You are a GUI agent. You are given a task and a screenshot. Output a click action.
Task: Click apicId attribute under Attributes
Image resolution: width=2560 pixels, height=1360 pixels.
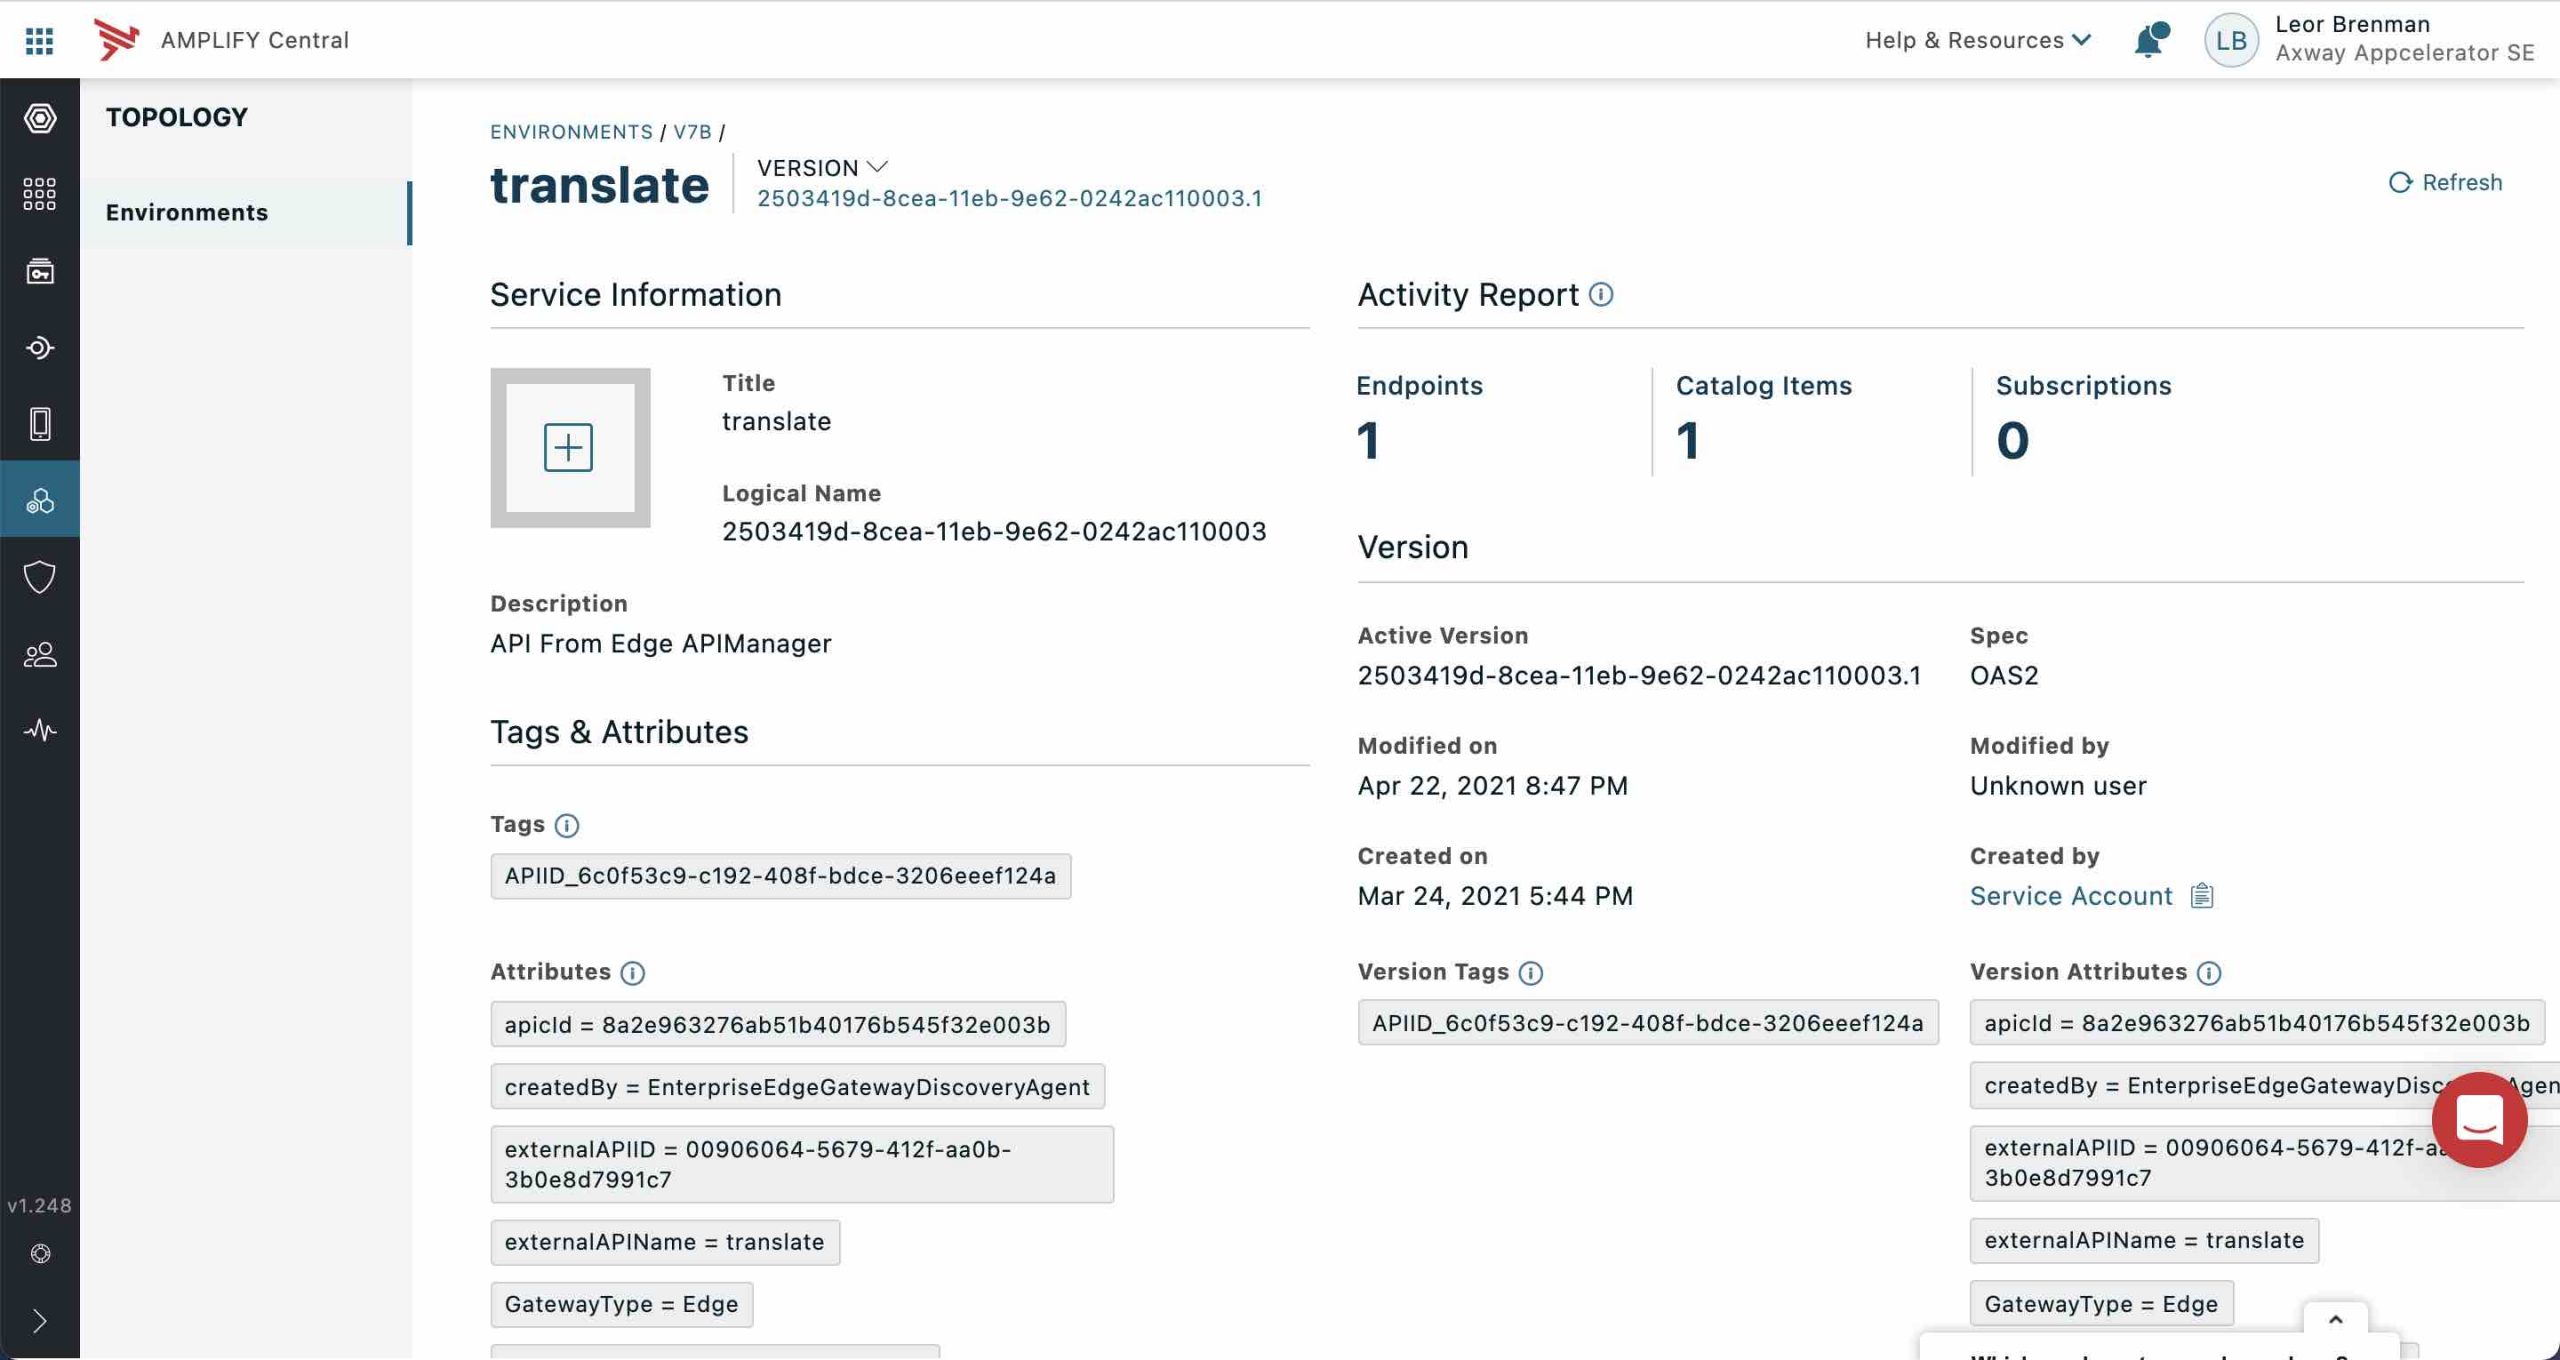pos(778,1025)
